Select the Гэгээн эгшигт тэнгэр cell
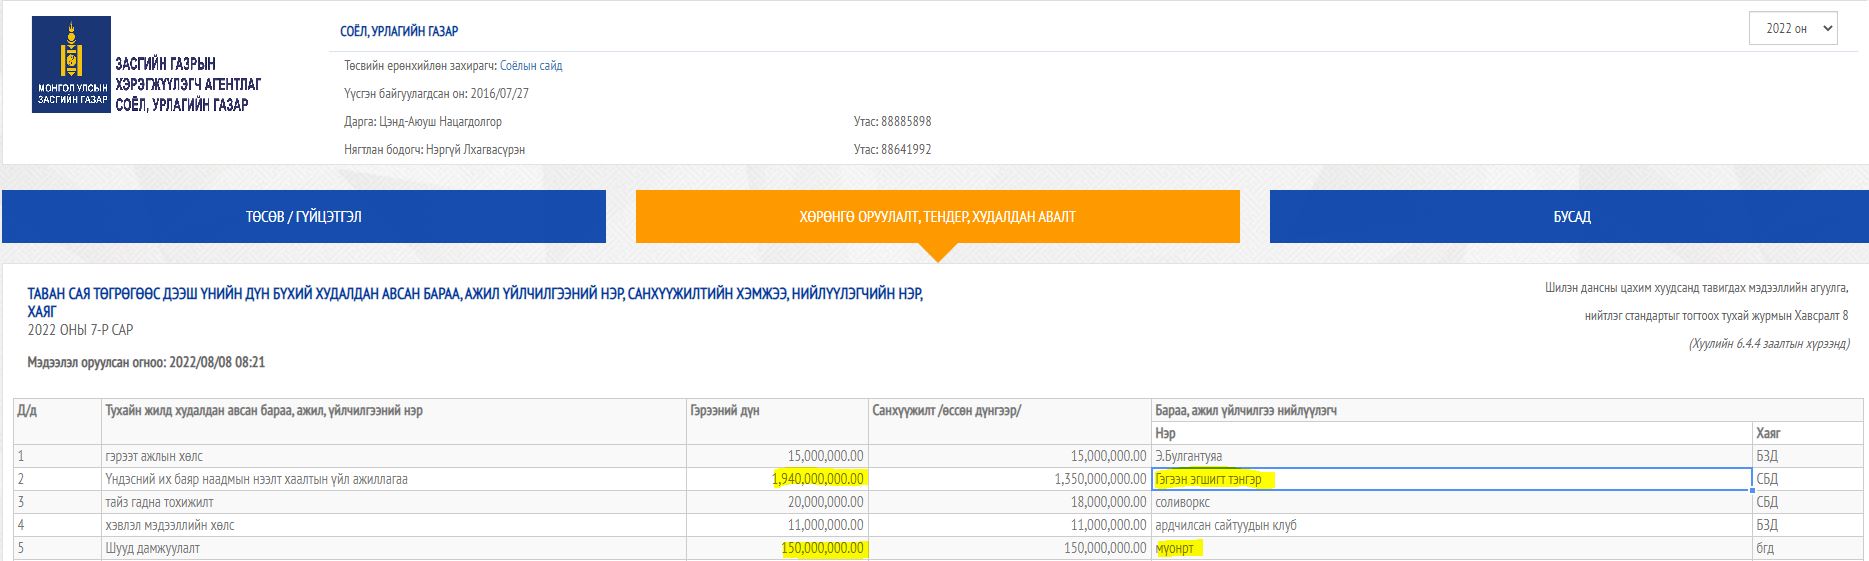The height and width of the screenshot is (561, 1869). tap(1208, 480)
